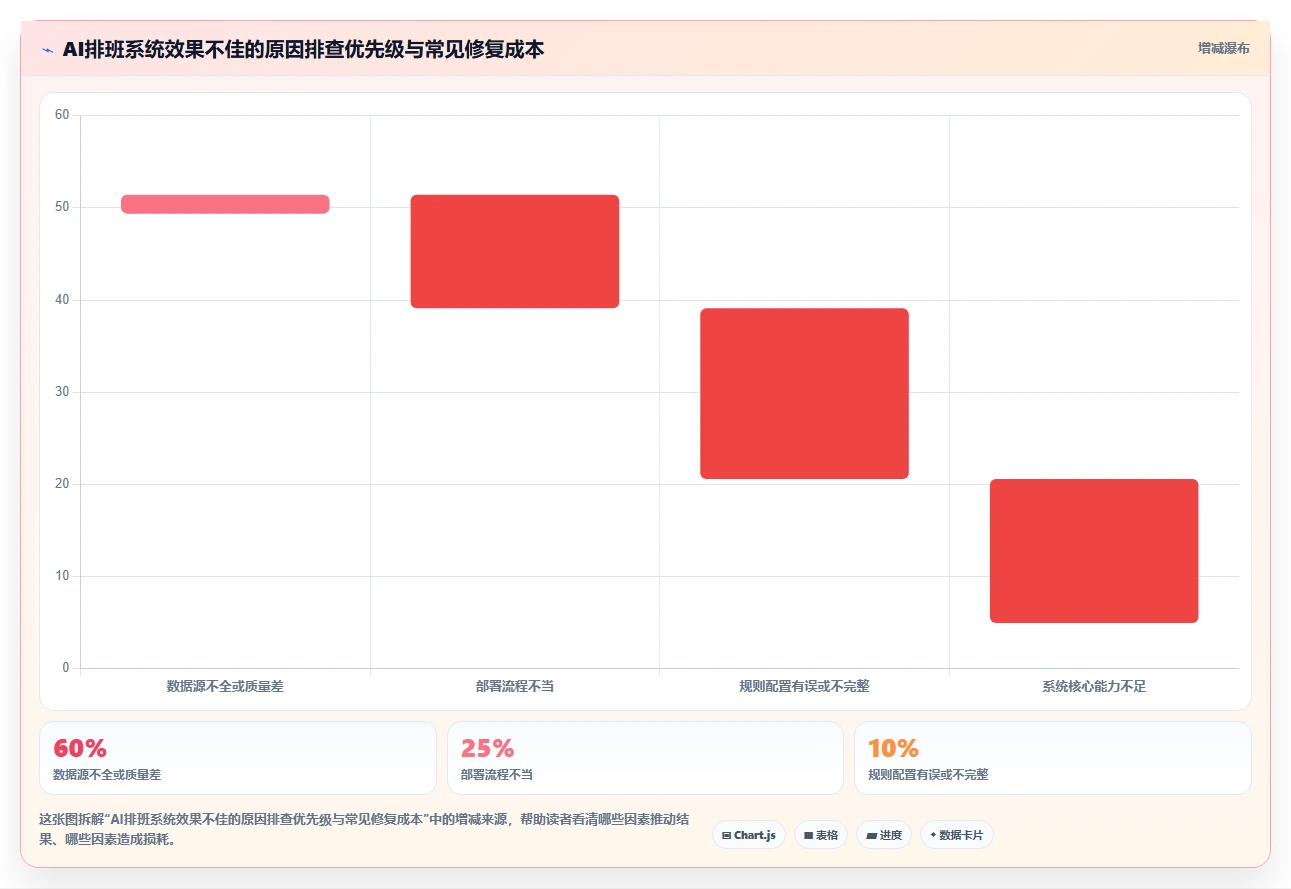Click the y-axis value 20
Screen dimensions: 1291x889
click(62, 484)
